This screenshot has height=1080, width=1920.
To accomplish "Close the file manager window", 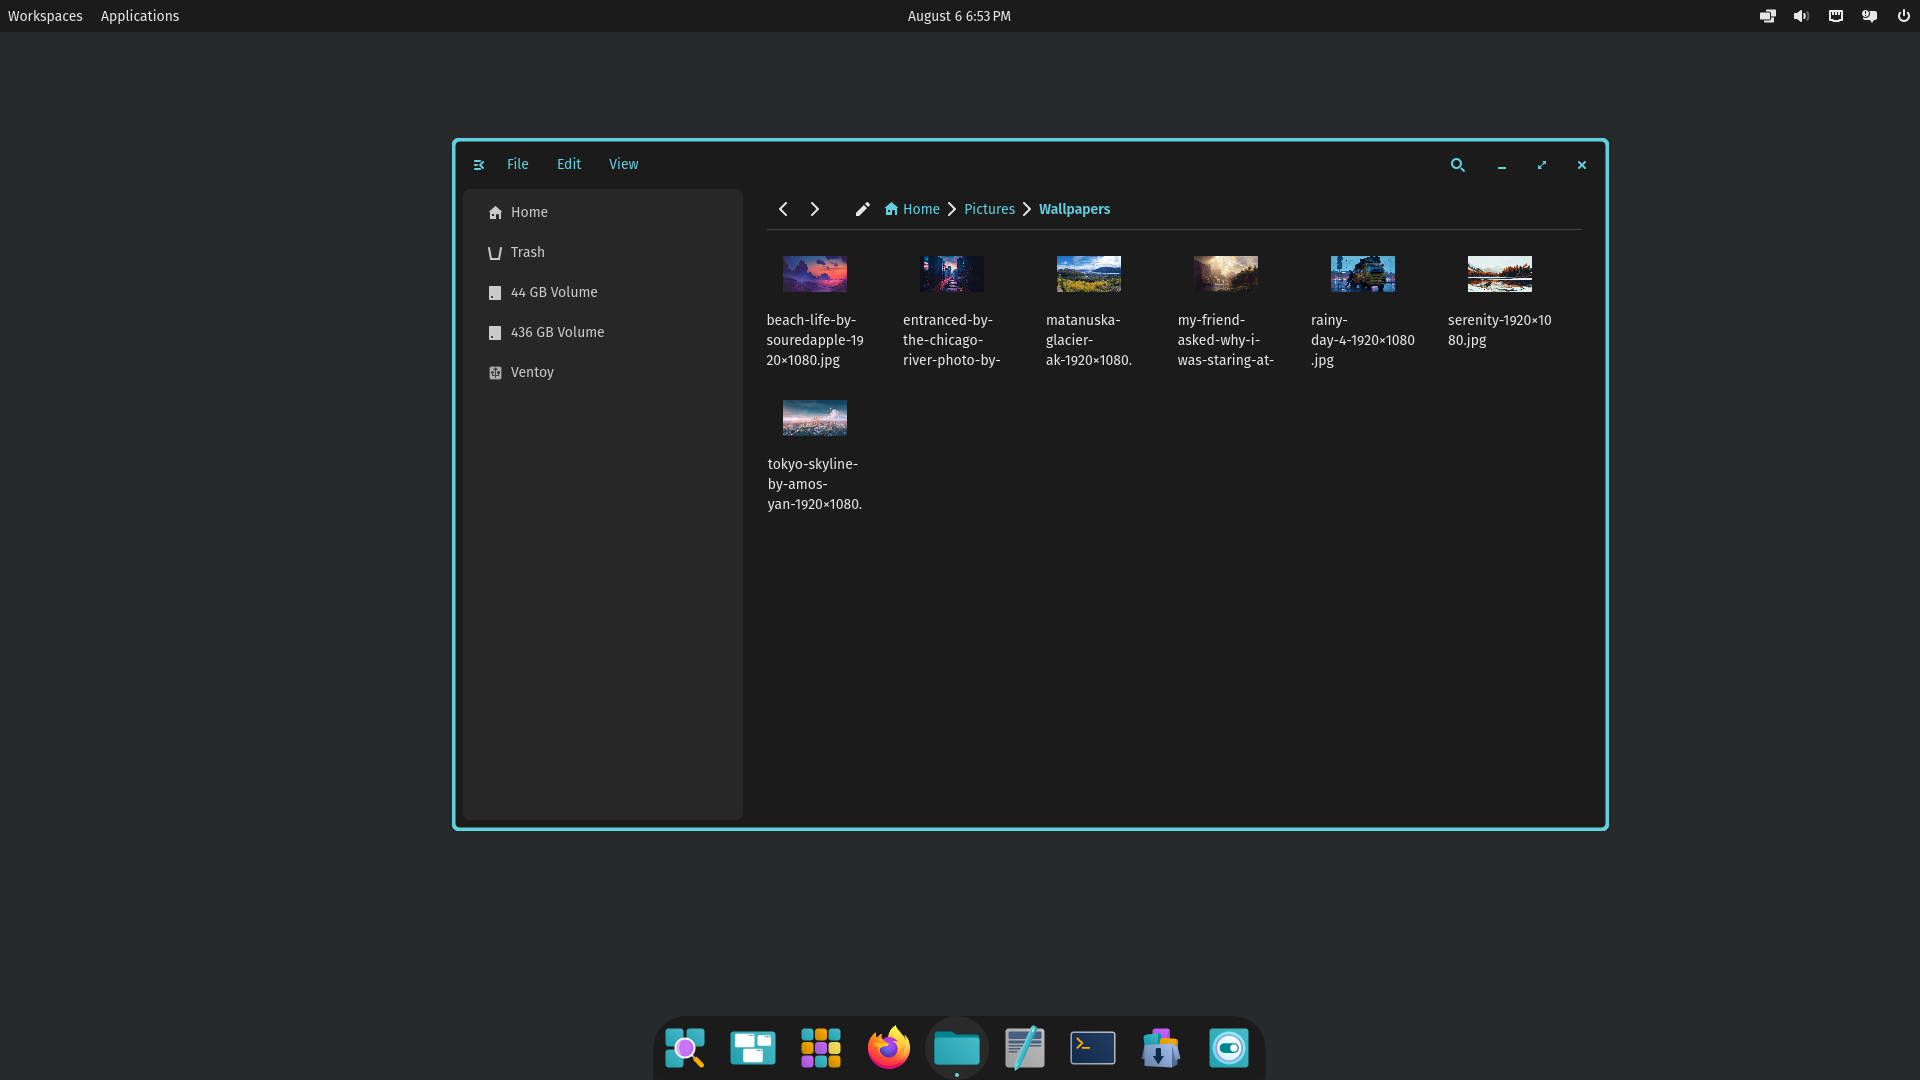I will click(1582, 165).
